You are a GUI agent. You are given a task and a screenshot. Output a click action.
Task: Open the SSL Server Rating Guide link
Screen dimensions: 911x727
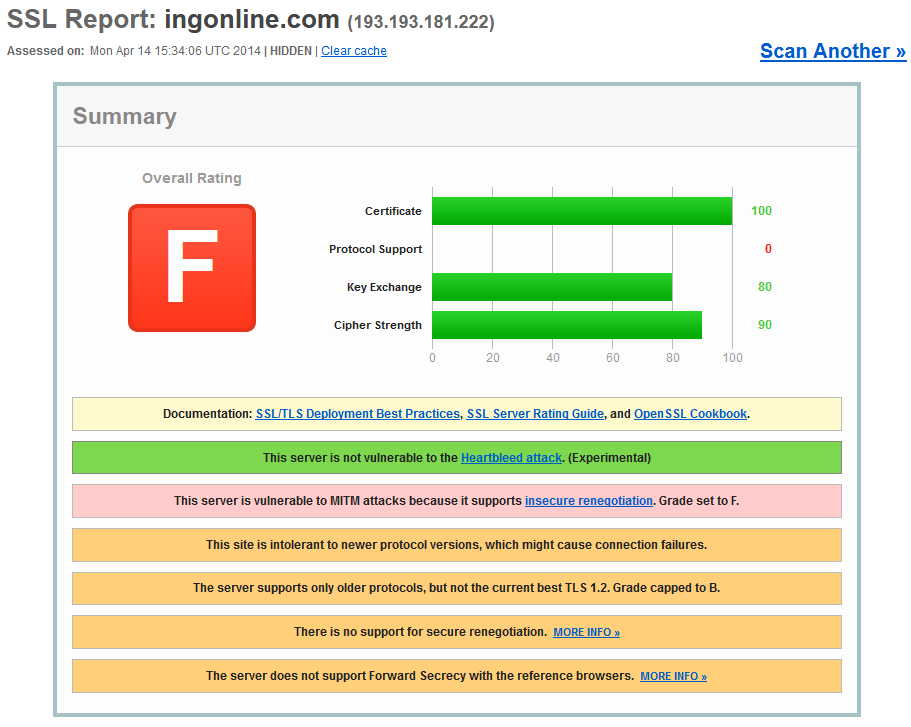(535, 414)
